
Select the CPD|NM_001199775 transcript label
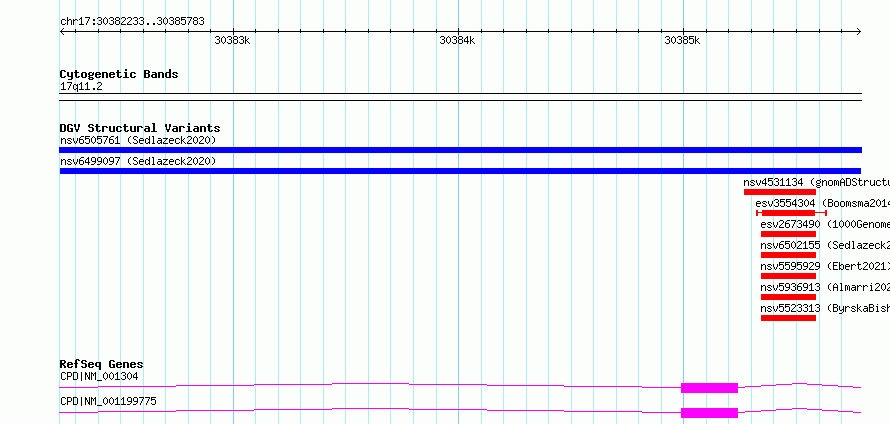pos(108,402)
